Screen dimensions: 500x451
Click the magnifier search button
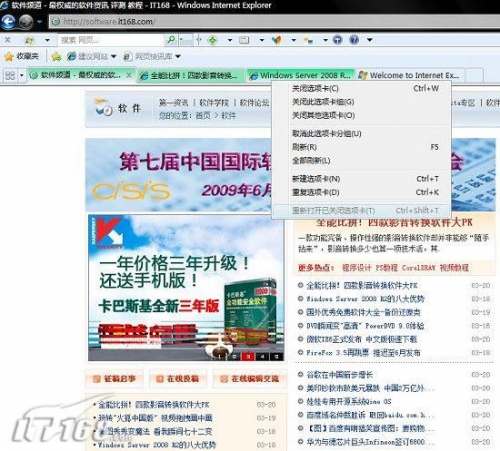tap(171, 40)
